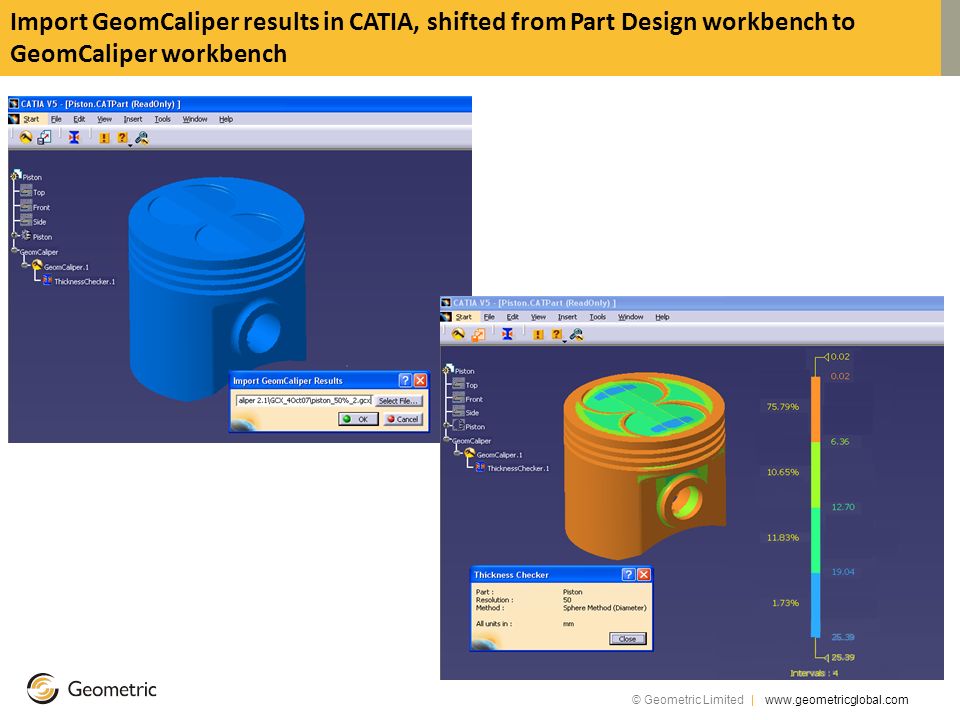Click Thickness Checker icon in left window toolbar
This screenshot has width=960, height=720.
pos(74,137)
